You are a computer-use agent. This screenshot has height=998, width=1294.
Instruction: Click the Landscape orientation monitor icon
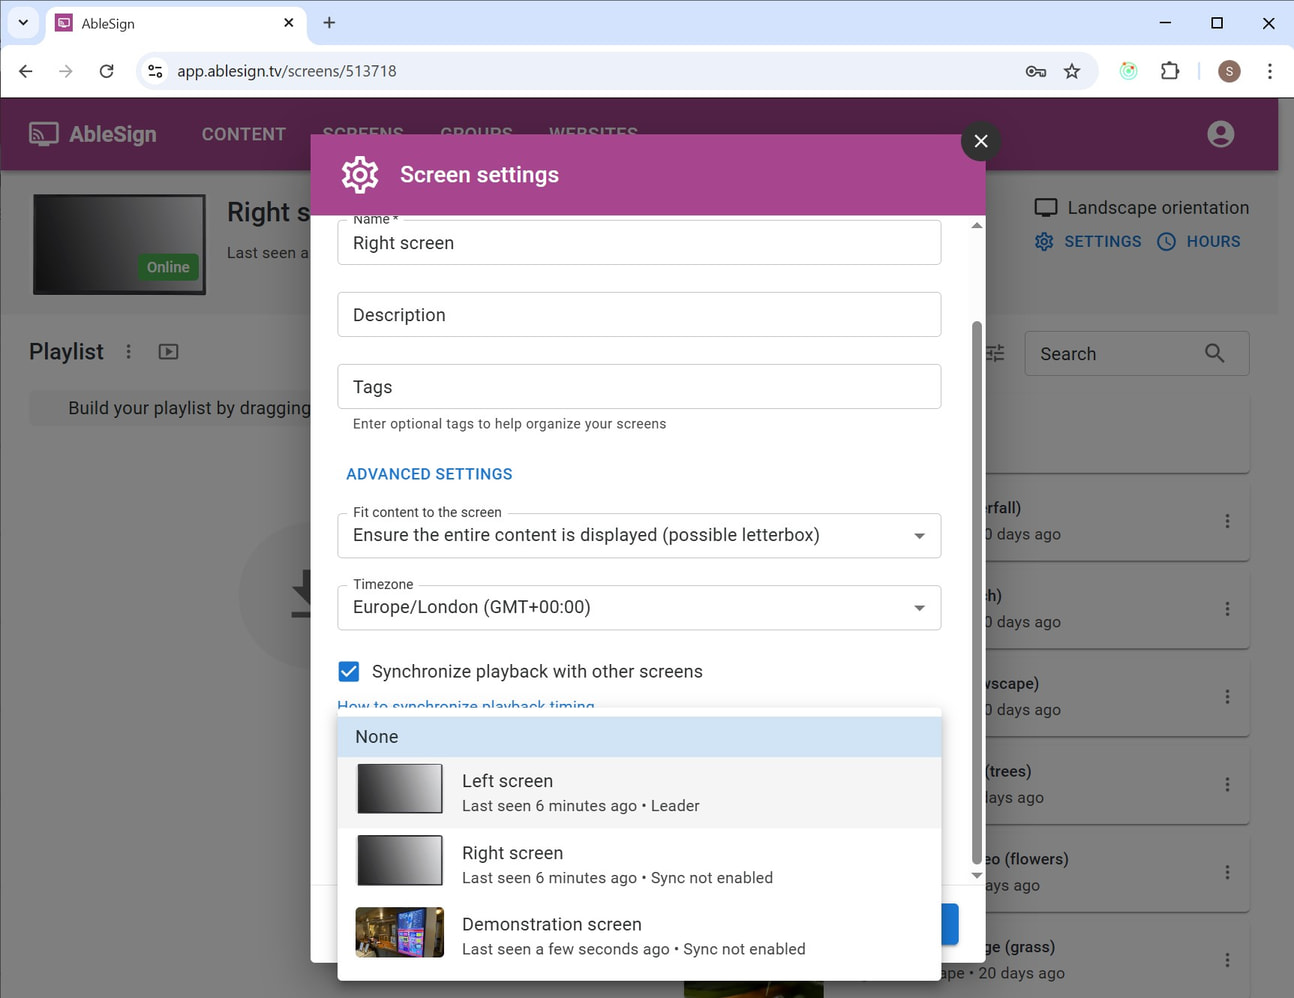click(x=1046, y=207)
